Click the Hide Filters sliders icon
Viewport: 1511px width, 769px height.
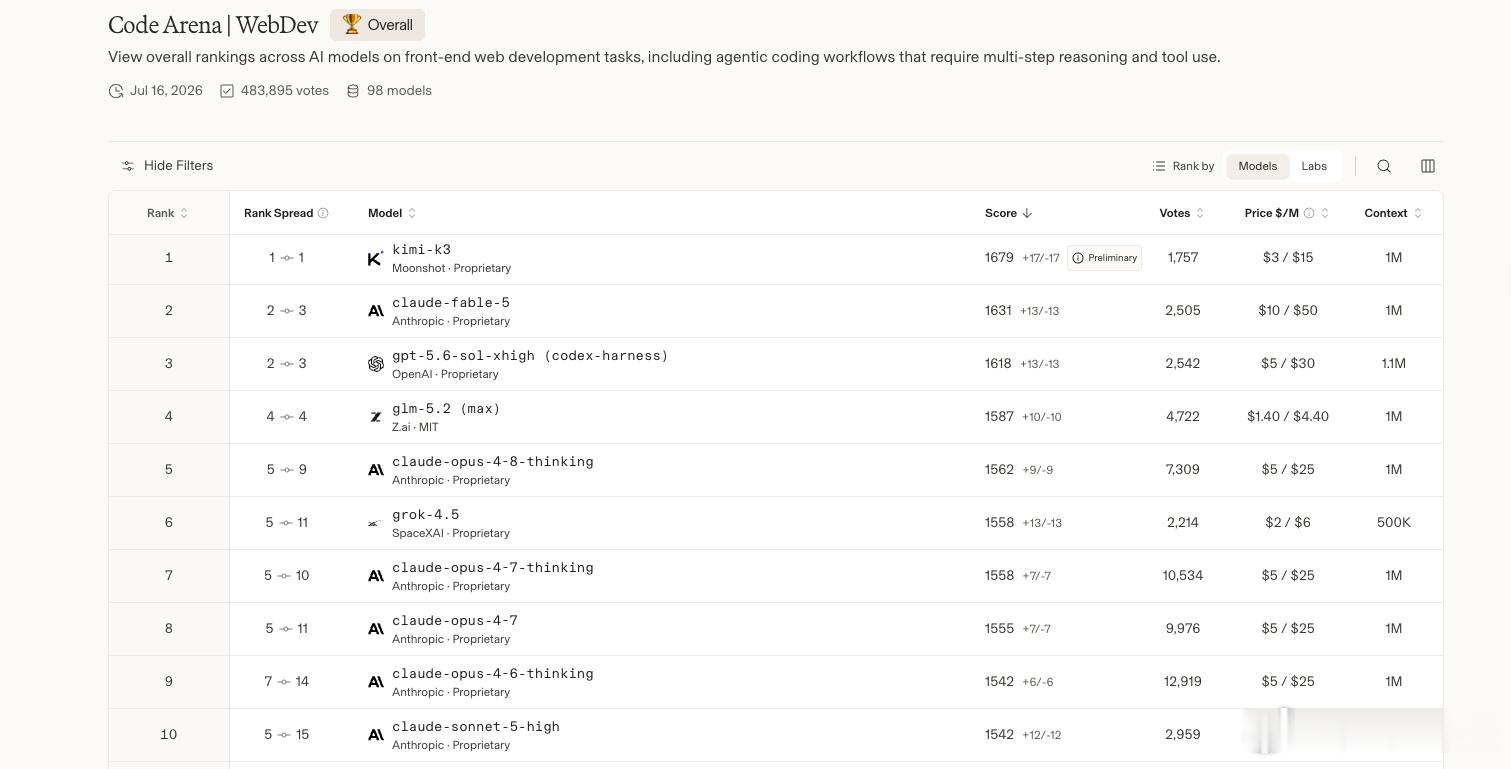(x=128, y=166)
